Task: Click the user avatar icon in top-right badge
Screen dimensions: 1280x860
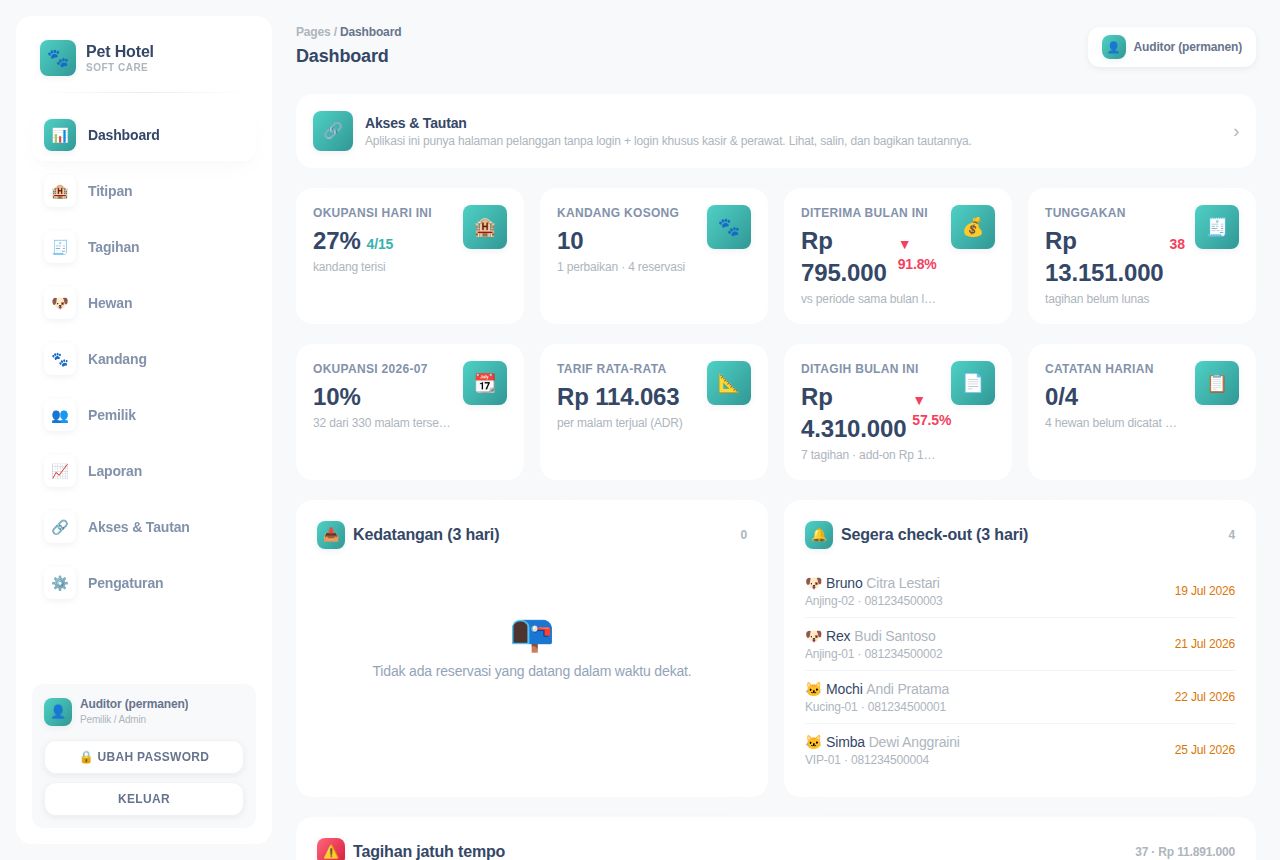Action: (1114, 47)
